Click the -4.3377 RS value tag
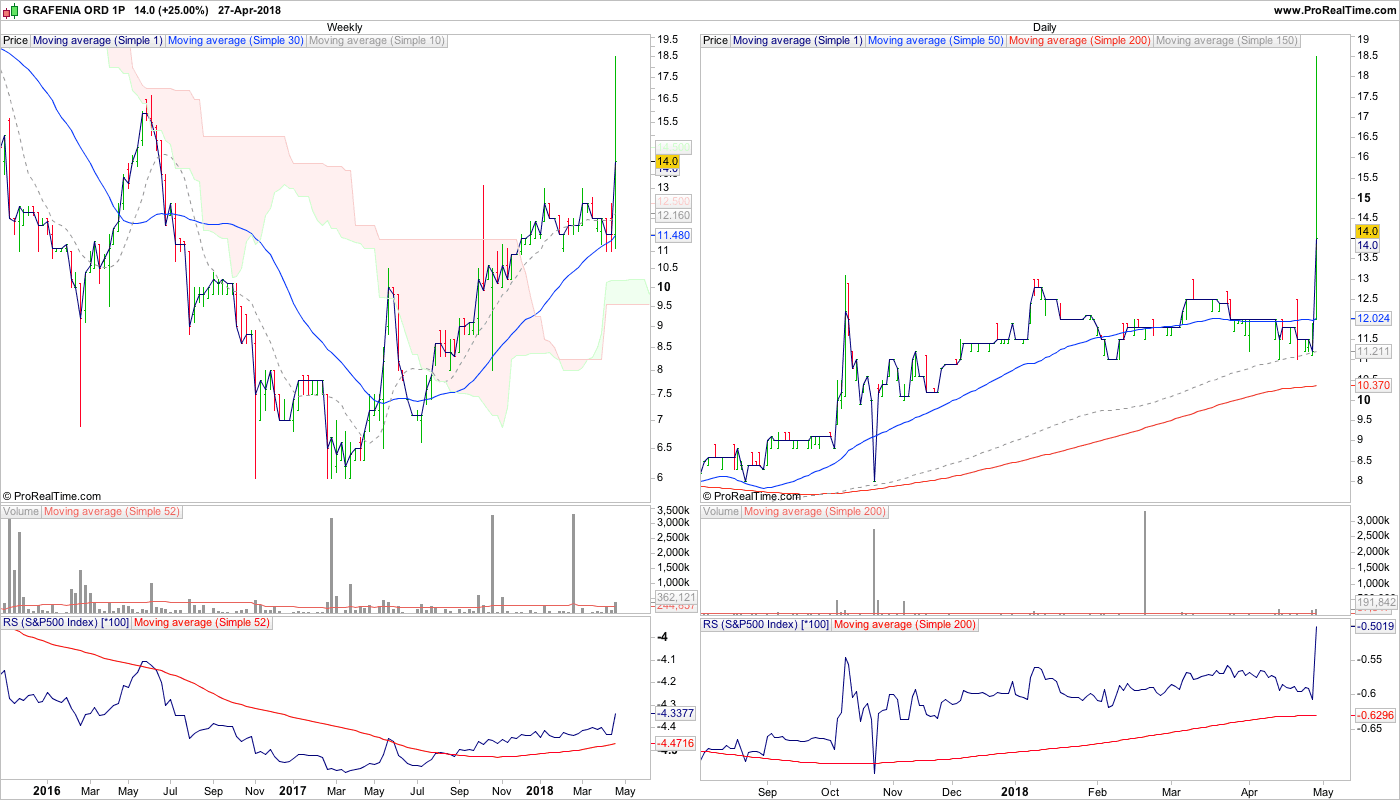The image size is (1400, 800). (x=675, y=714)
